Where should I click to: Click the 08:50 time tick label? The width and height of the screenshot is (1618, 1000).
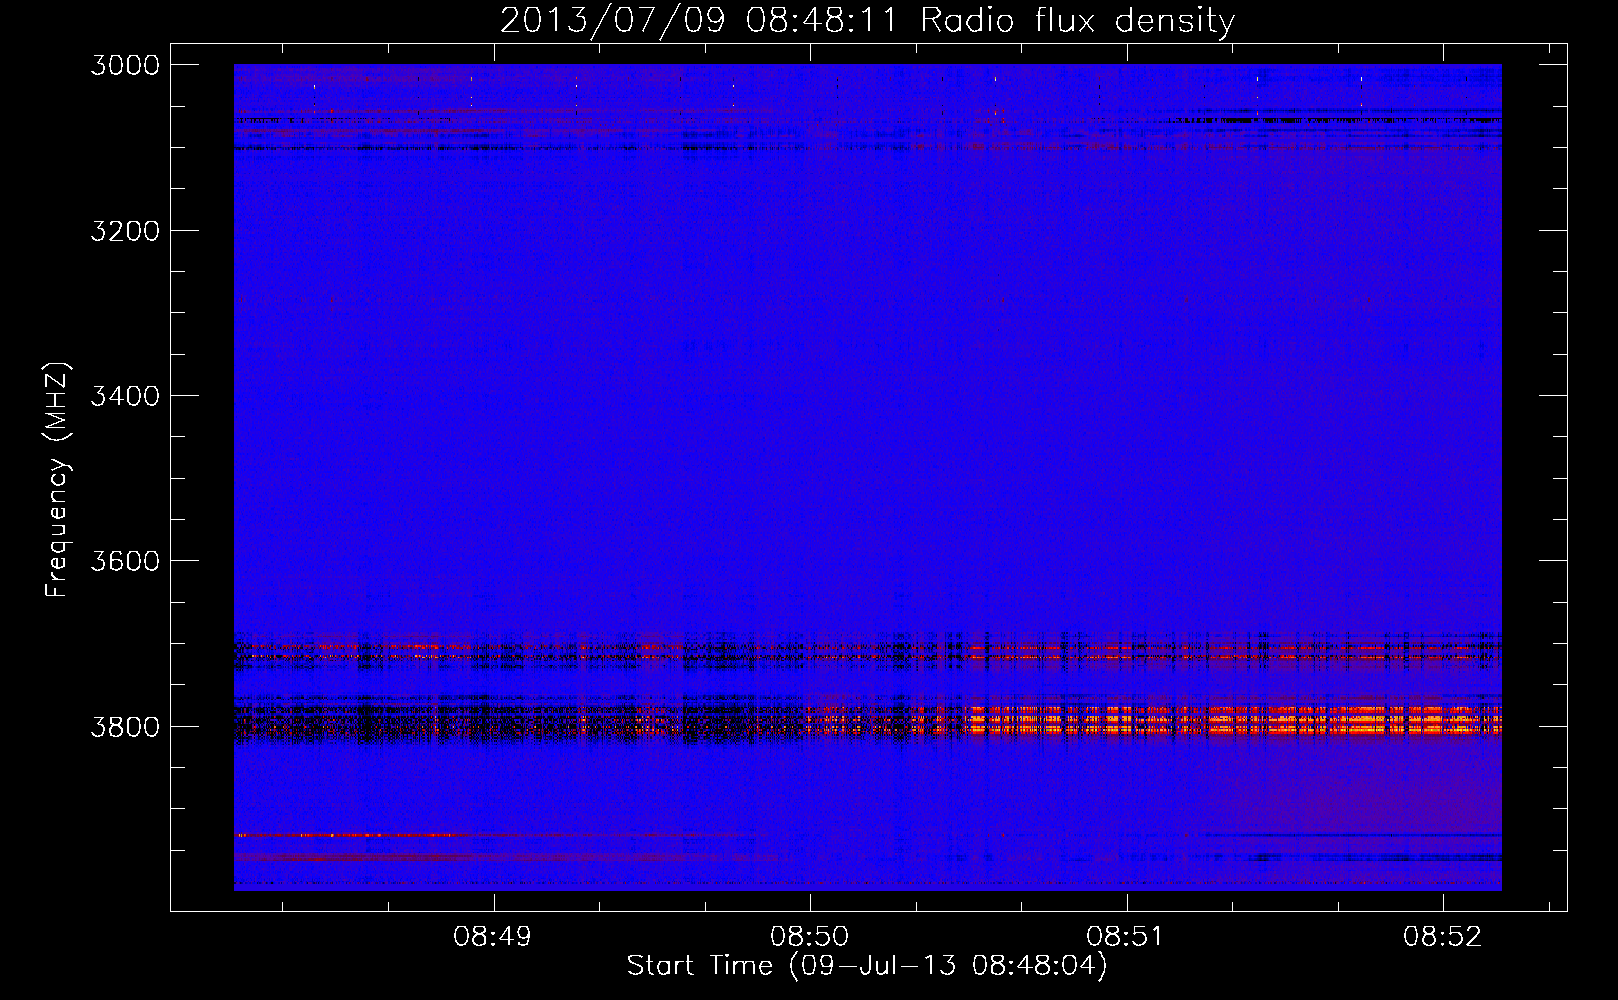click(809, 937)
